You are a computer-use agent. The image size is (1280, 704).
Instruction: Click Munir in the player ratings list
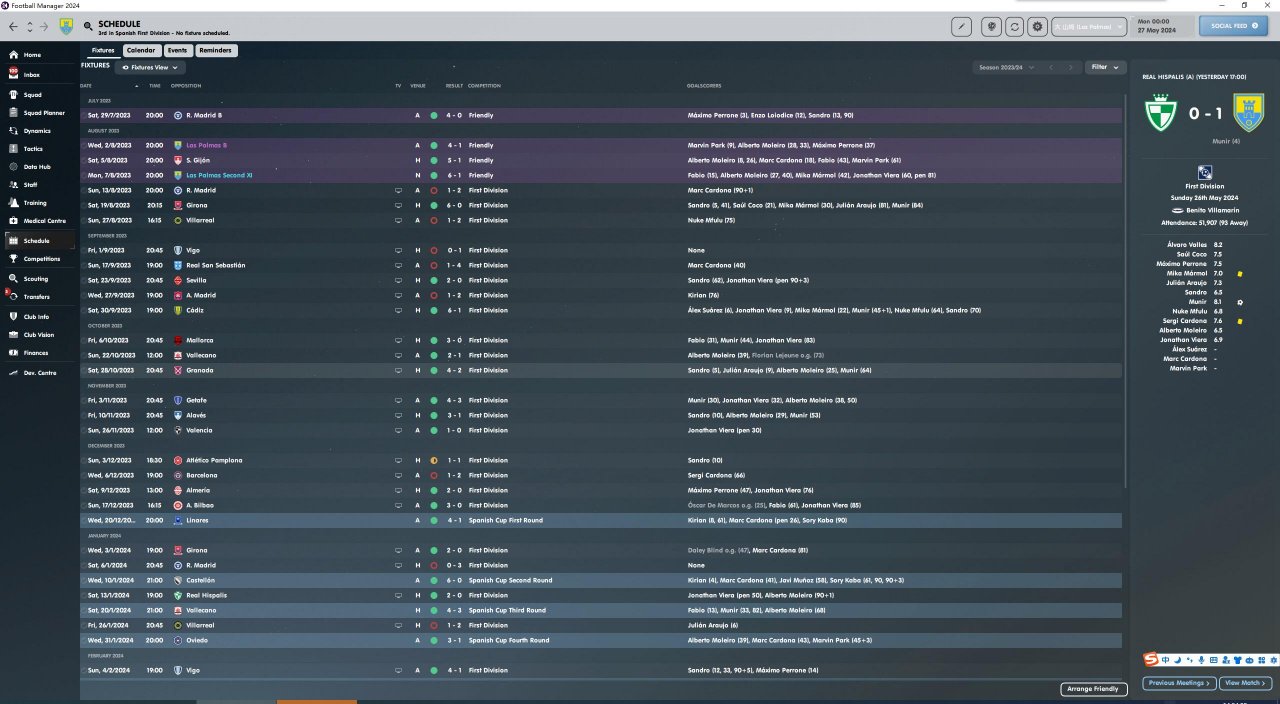pyautogui.click(x=1197, y=301)
